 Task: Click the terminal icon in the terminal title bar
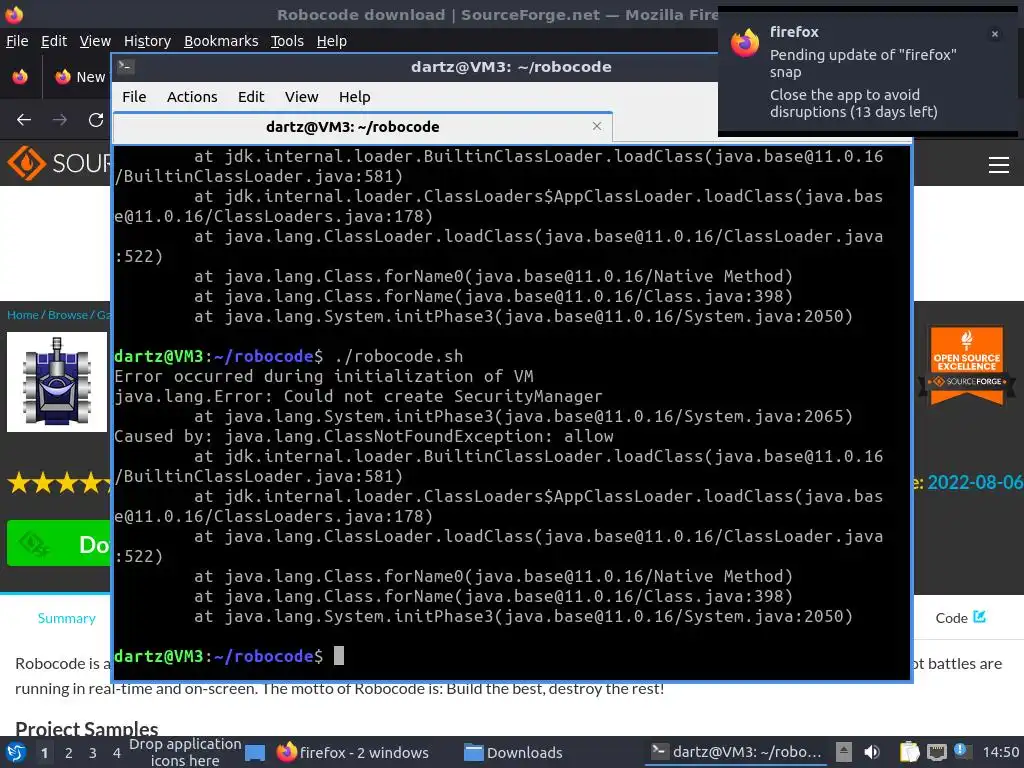(126, 67)
